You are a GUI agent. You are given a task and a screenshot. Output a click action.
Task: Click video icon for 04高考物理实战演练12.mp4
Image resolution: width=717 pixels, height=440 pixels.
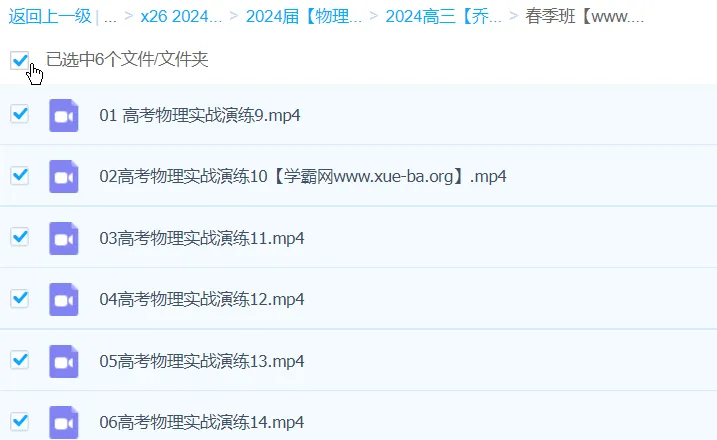point(64,300)
